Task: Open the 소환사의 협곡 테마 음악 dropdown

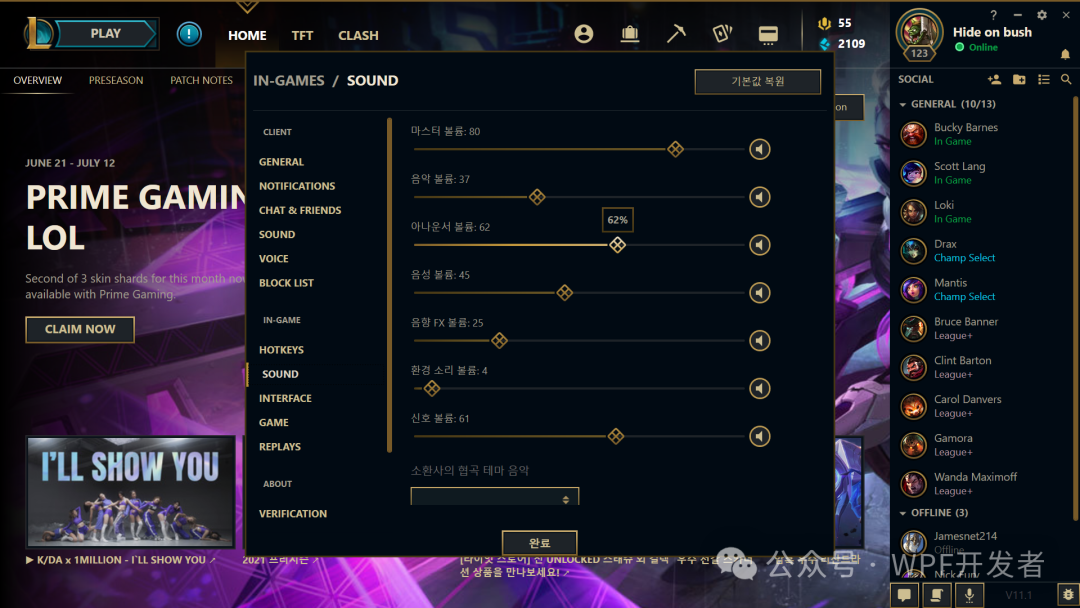Action: (x=495, y=496)
